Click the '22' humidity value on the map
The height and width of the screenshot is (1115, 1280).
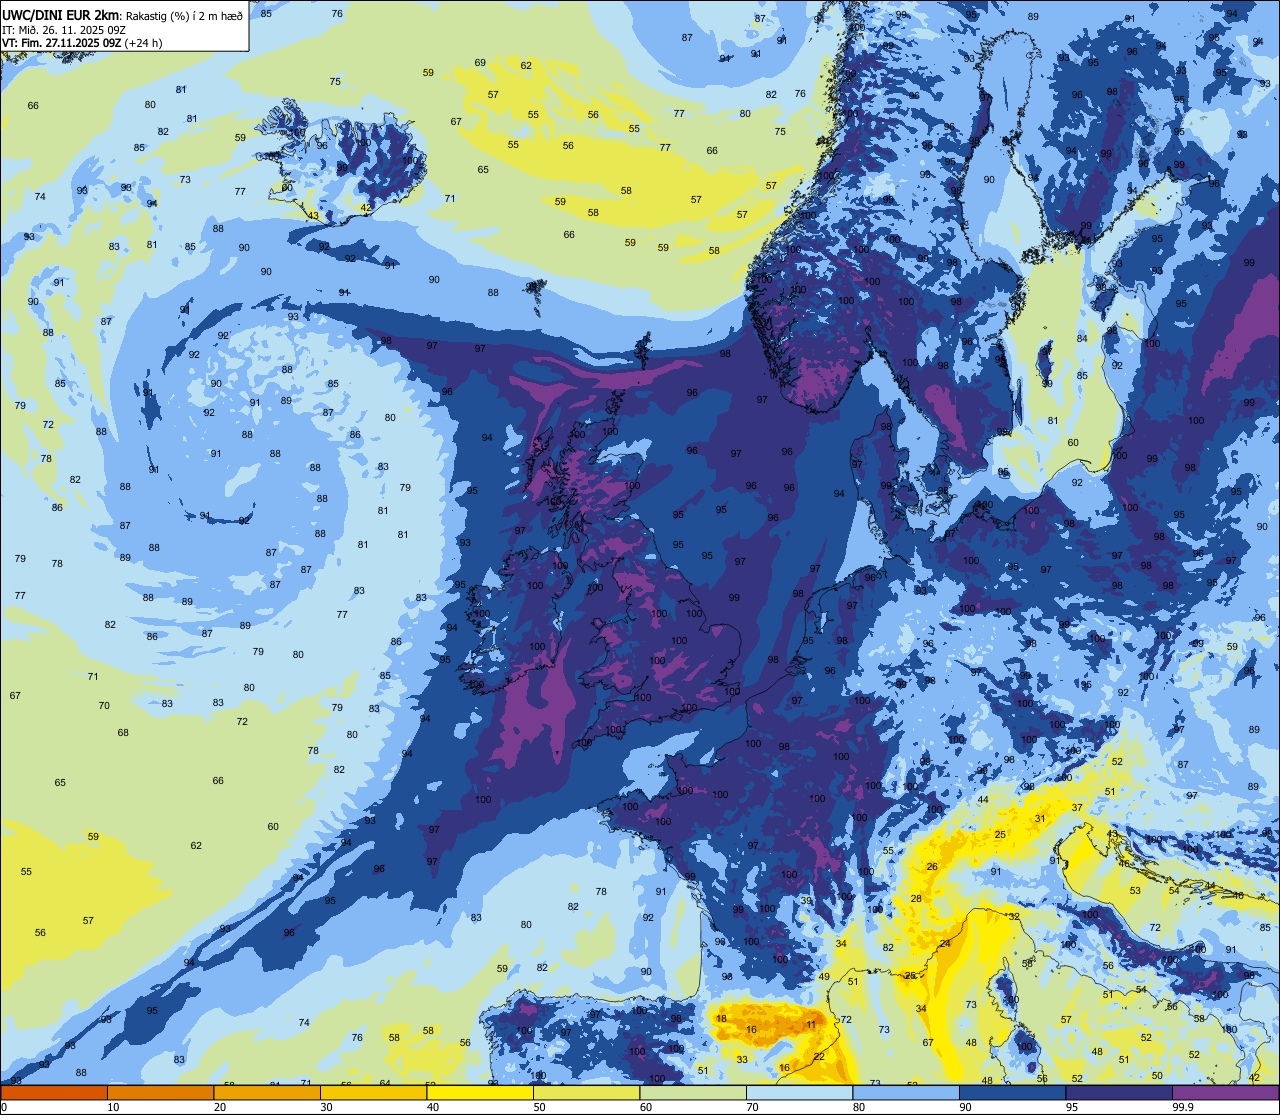coord(819,1057)
